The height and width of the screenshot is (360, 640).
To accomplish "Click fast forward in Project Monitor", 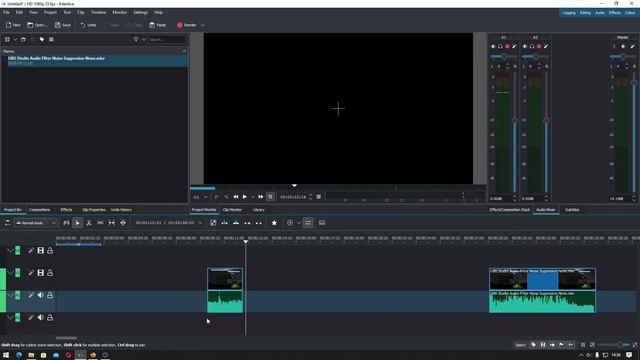I will [x=260, y=197].
